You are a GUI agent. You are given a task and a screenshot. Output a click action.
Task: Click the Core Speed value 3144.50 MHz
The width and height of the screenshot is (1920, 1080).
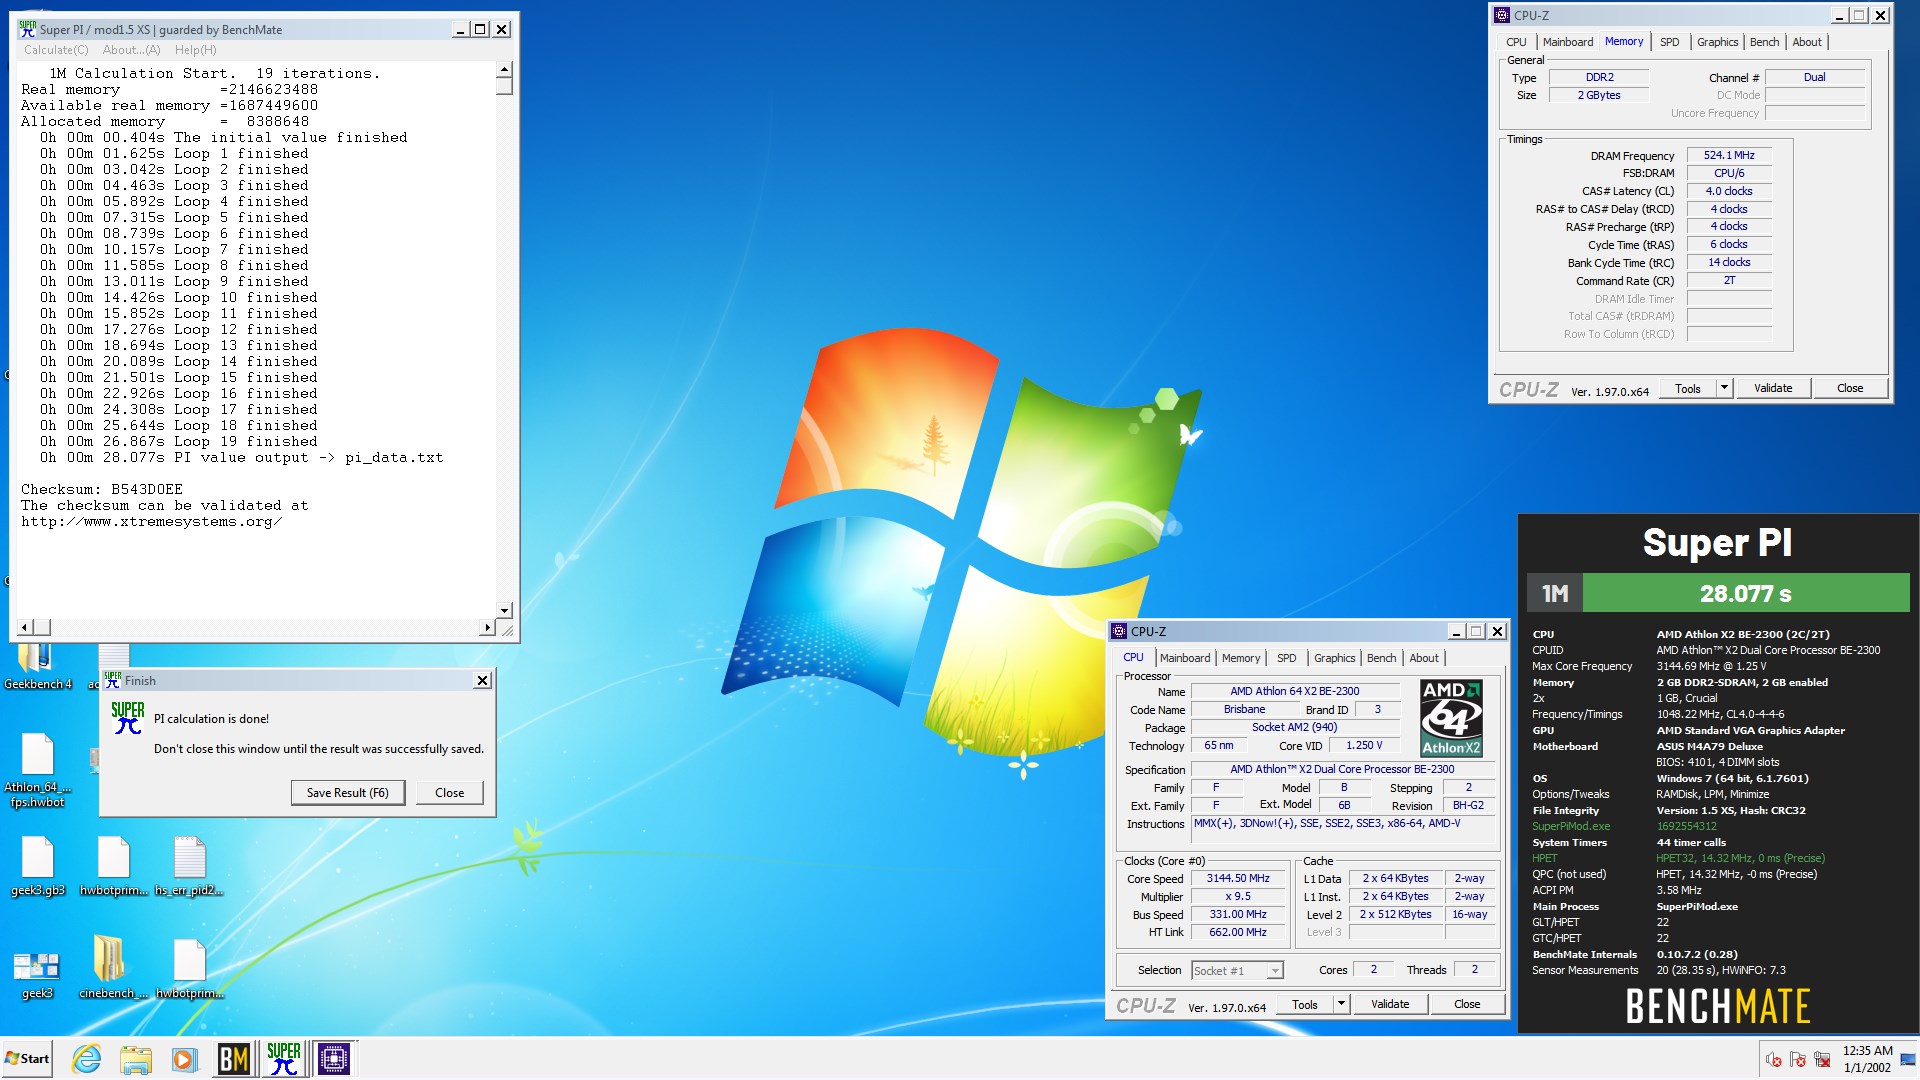tap(1238, 878)
